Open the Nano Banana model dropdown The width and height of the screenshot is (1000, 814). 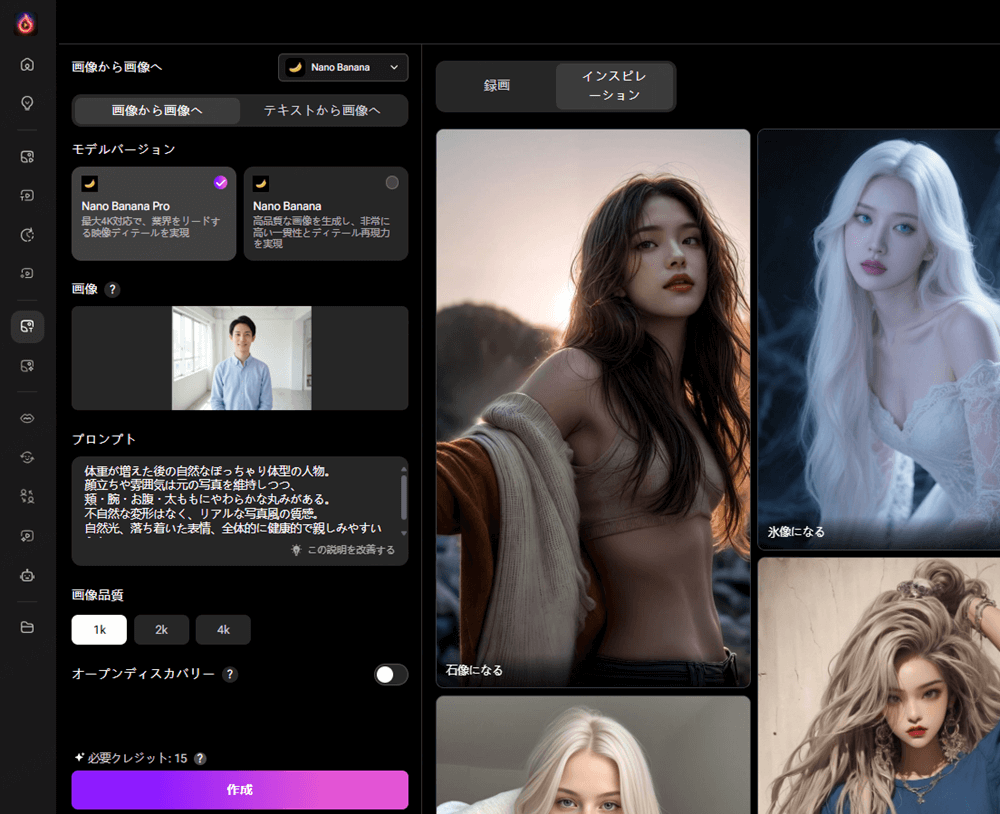pos(342,67)
